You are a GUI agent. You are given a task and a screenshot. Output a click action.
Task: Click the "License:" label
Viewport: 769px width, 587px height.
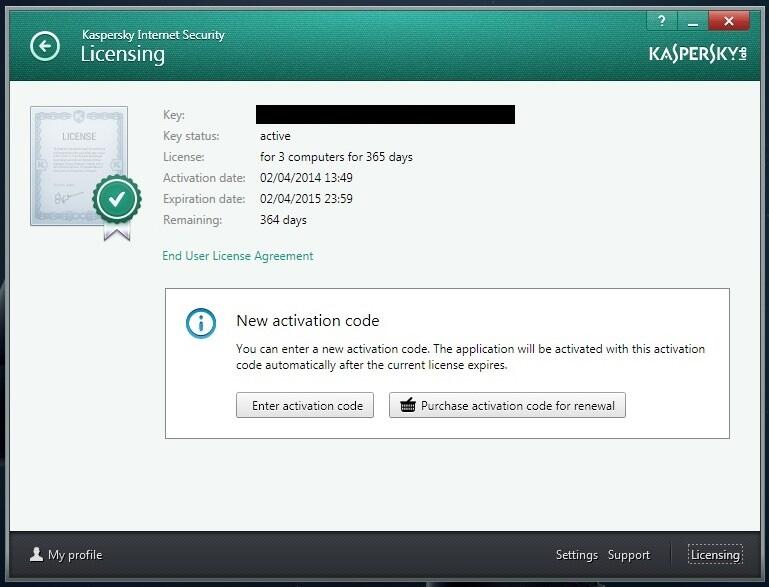[x=183, y=157]
